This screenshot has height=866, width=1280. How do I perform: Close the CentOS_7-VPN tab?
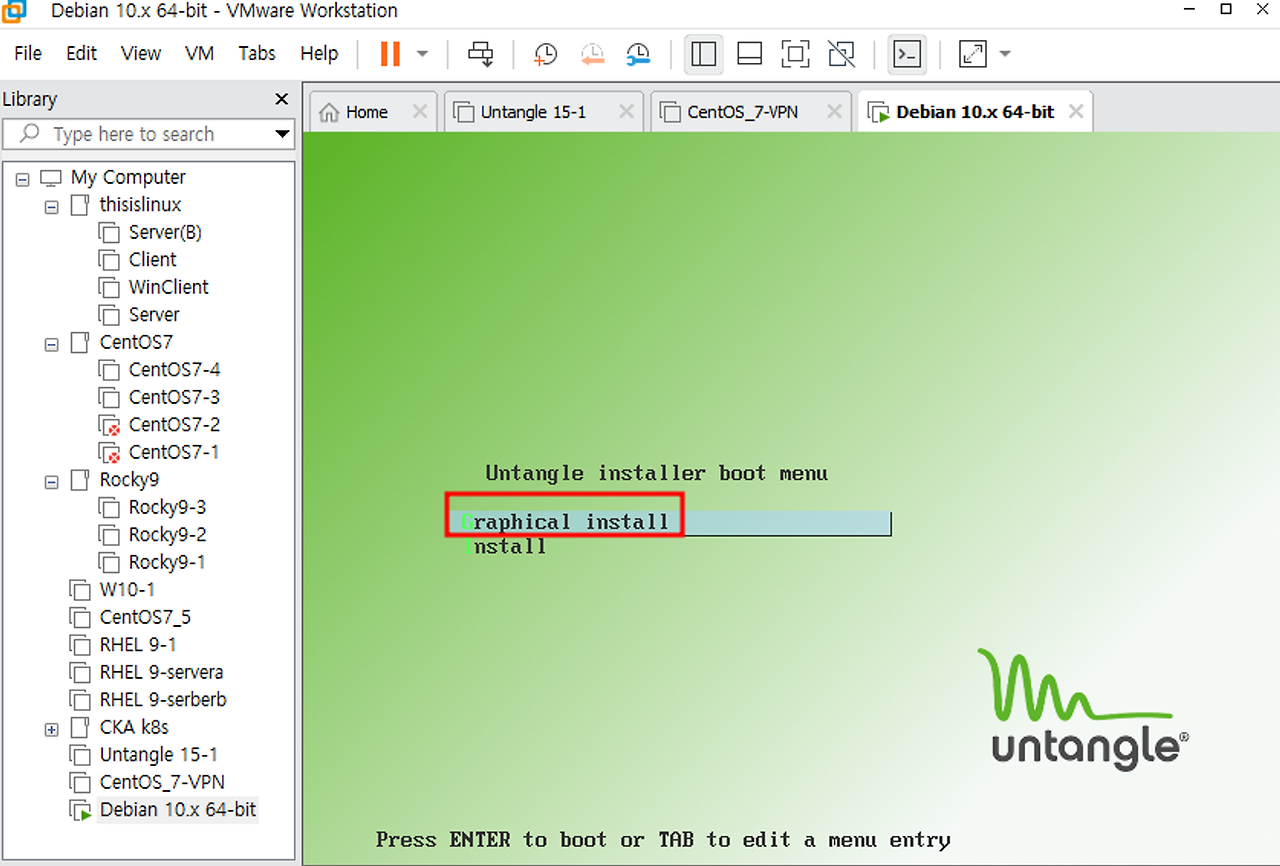click(x=833, y=112)
